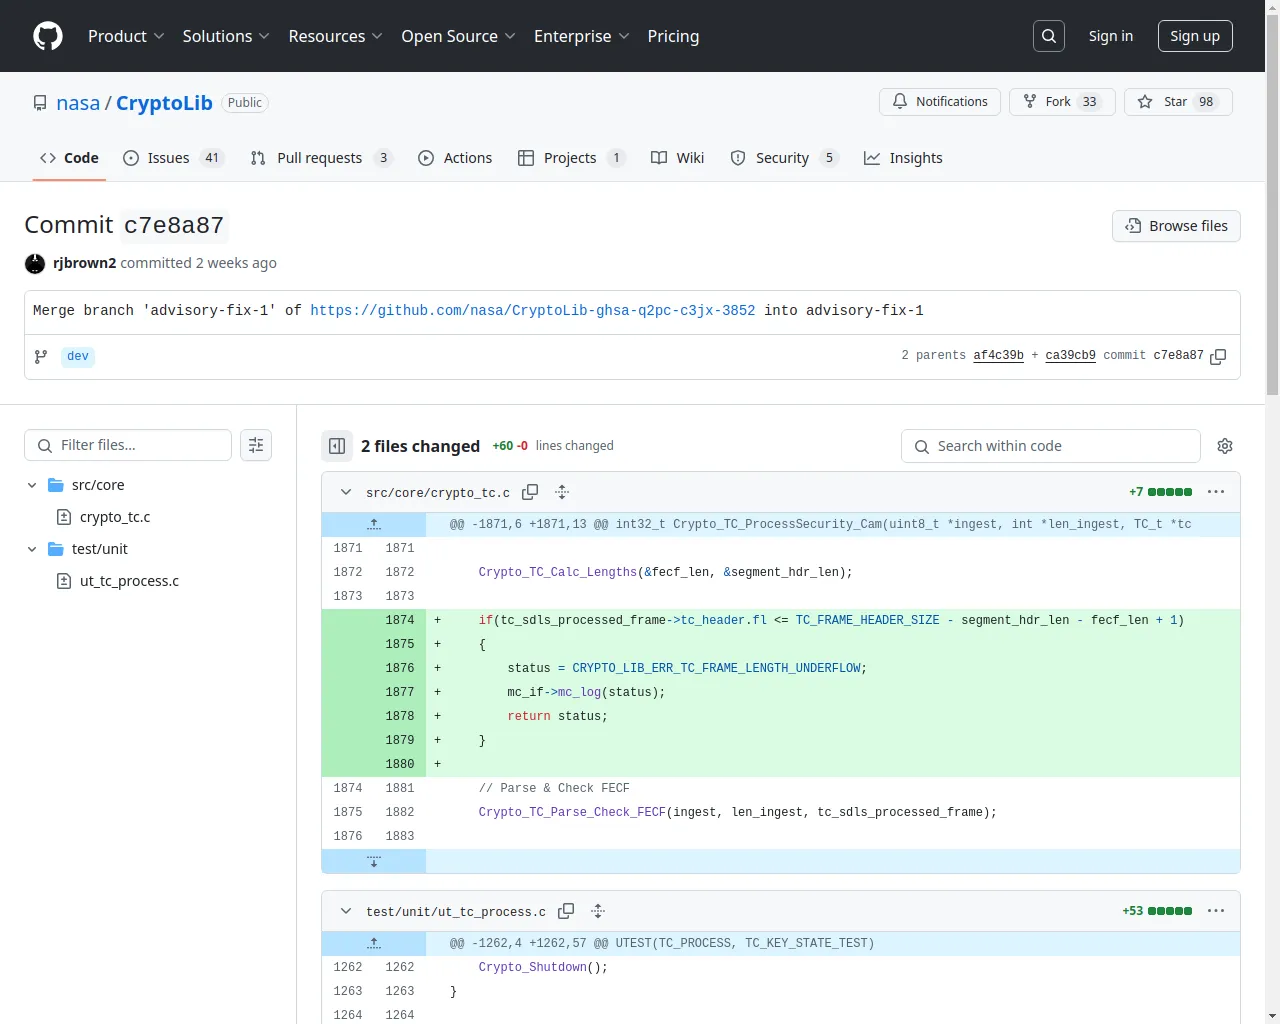Select crypto_tc.c in file tree

(x=115, y=517)
